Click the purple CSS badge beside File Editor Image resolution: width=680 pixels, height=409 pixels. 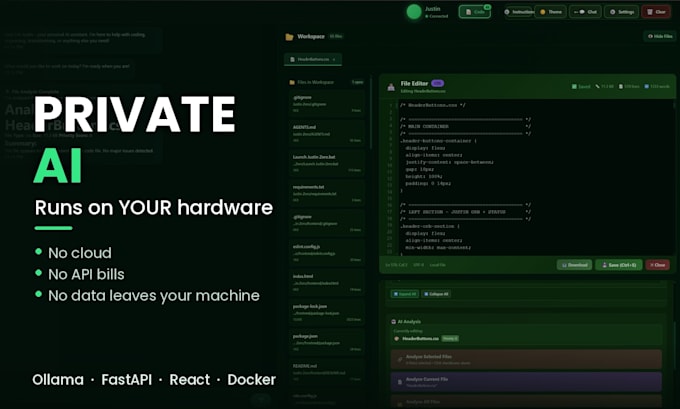click(438, 83)
